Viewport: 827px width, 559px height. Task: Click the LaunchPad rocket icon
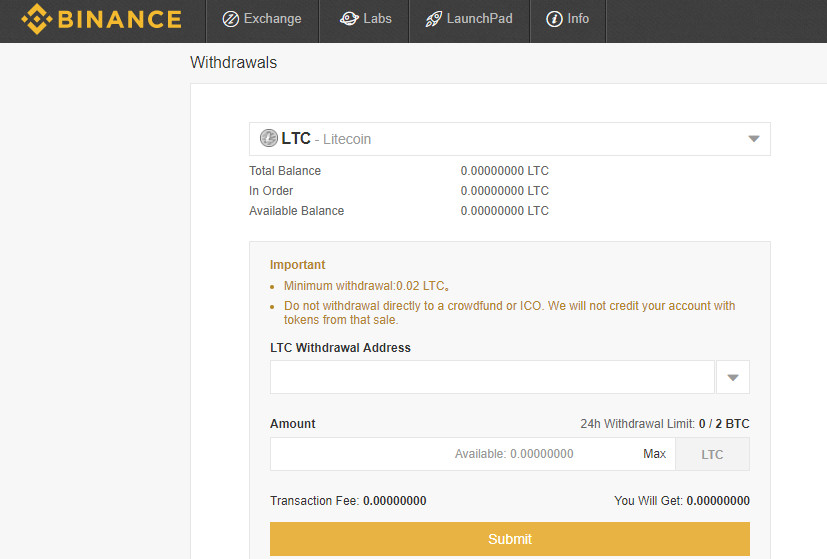point(434,19)
